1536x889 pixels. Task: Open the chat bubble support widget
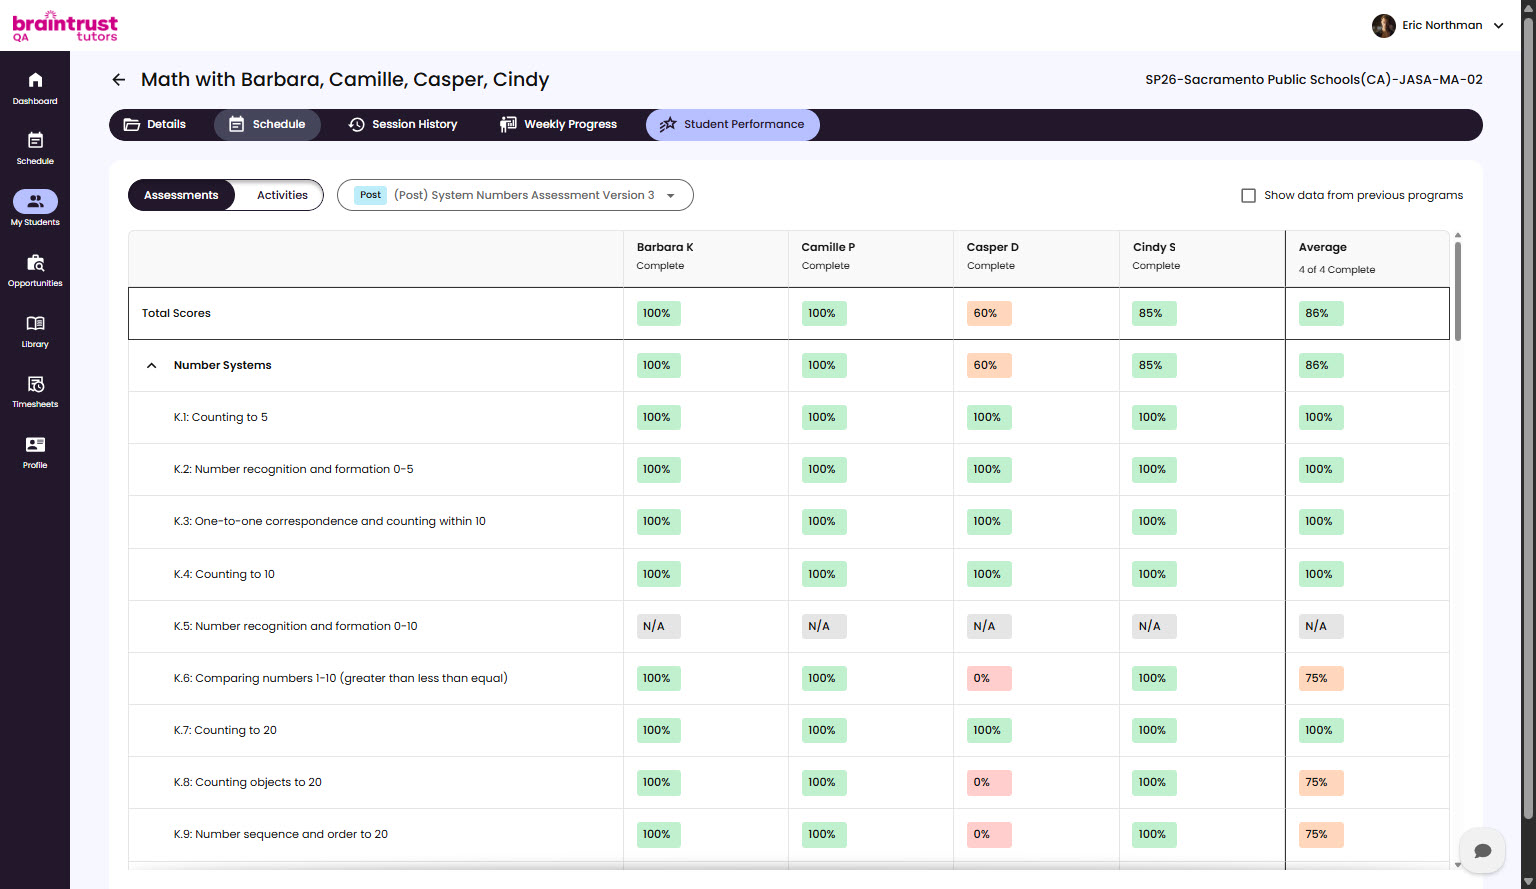1482,850
